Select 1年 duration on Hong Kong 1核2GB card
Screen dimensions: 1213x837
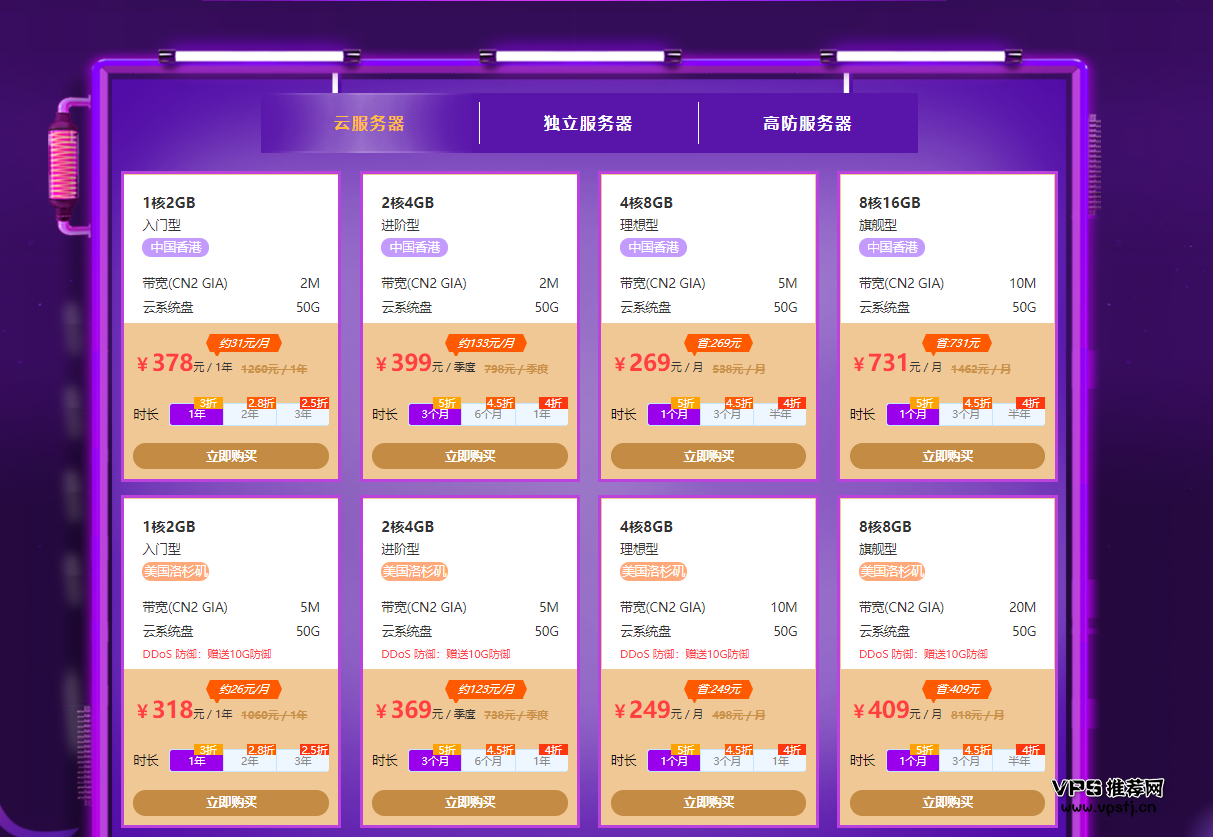[x=197, y=414]
